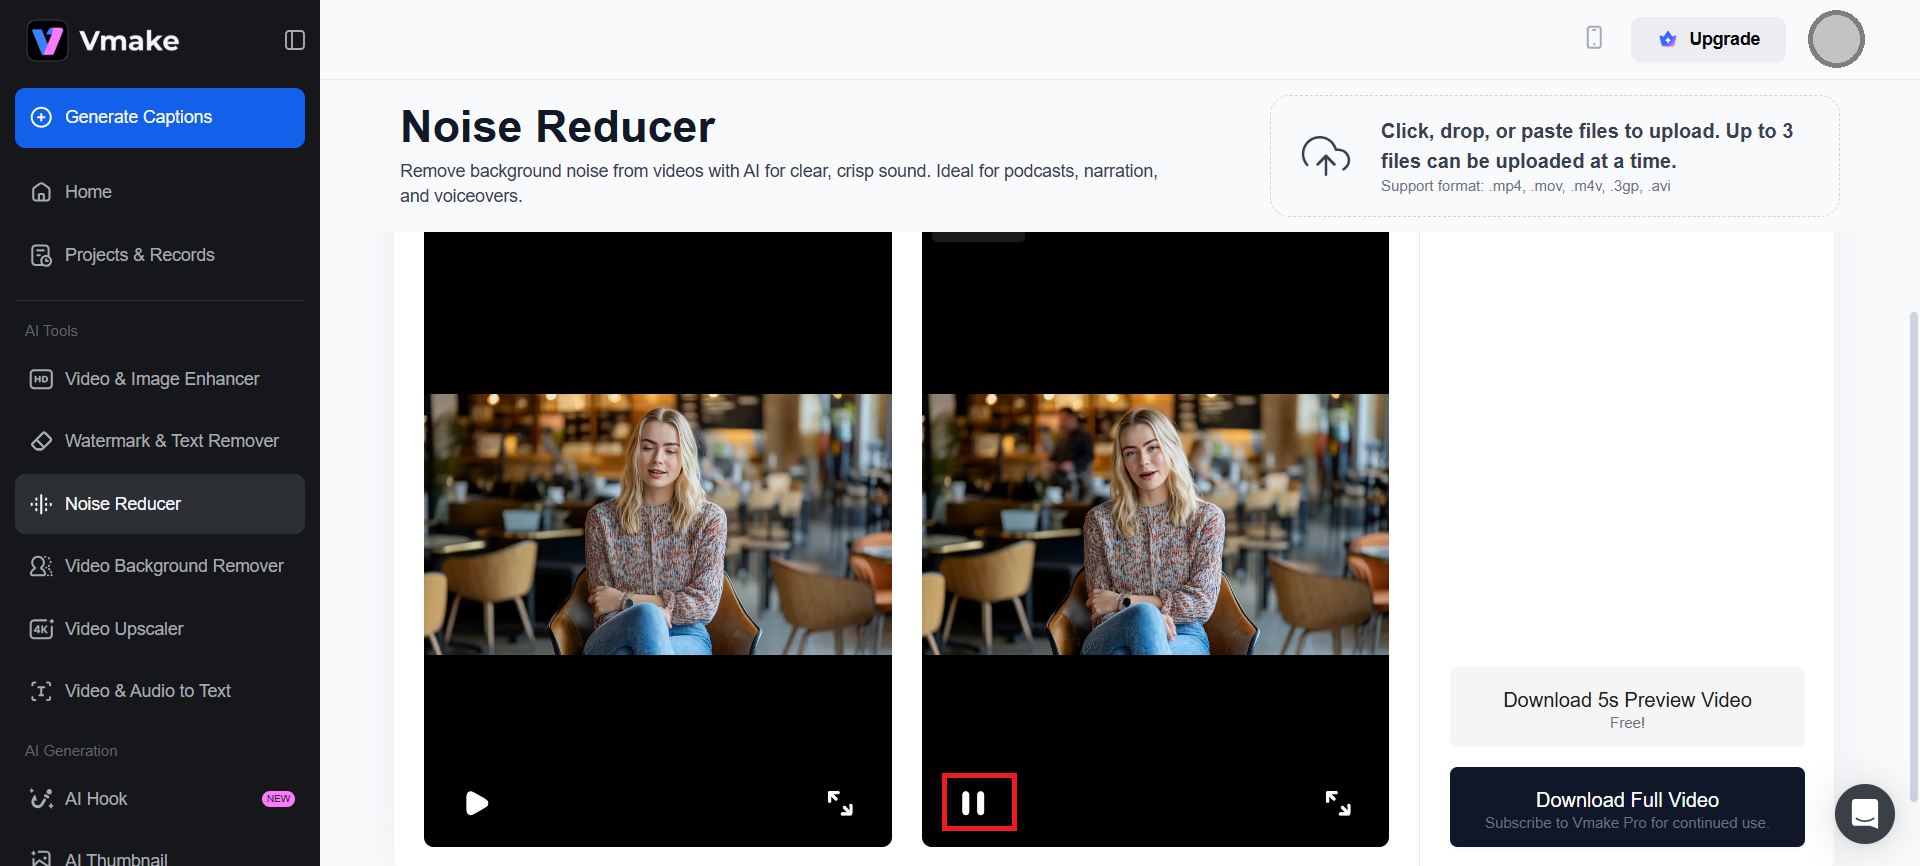The height and width of the screenshot is (866, 1920).
Task: Download 5s Preview Video
Action: pyautogui.click(x=1627, y=708)
